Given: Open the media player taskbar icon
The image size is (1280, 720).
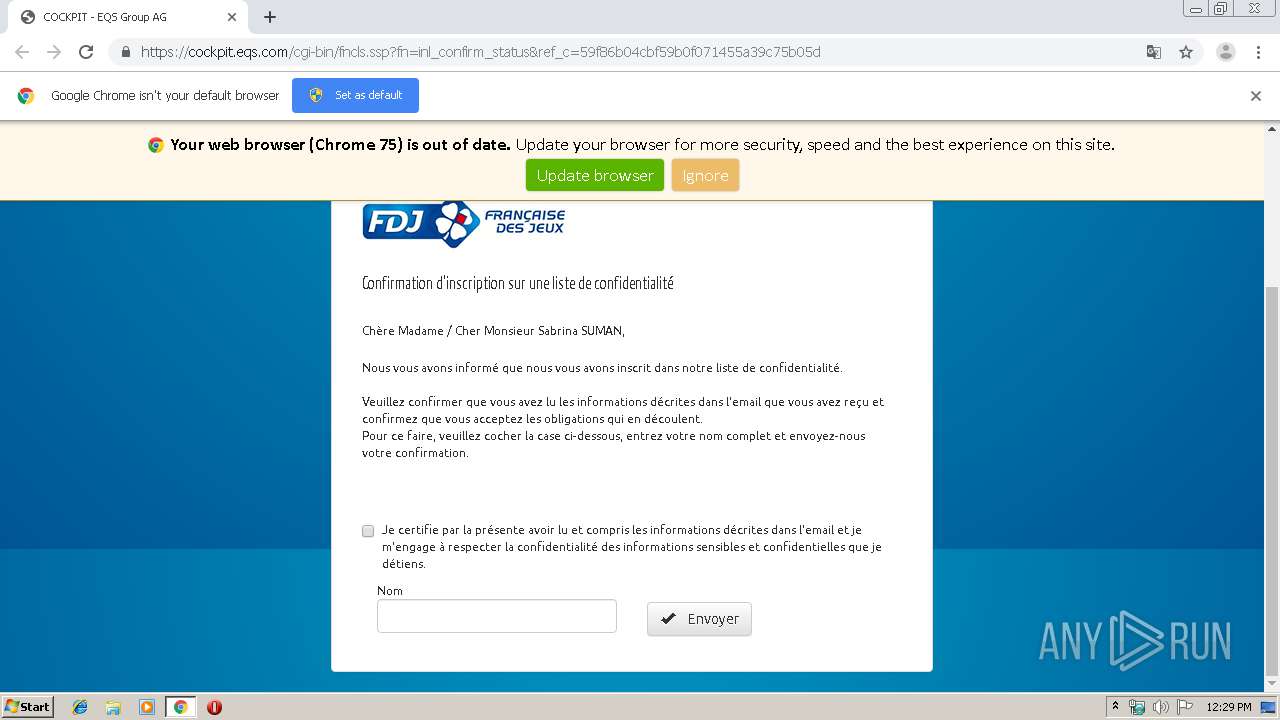Looking at the screenshot, I should point(147,707).
